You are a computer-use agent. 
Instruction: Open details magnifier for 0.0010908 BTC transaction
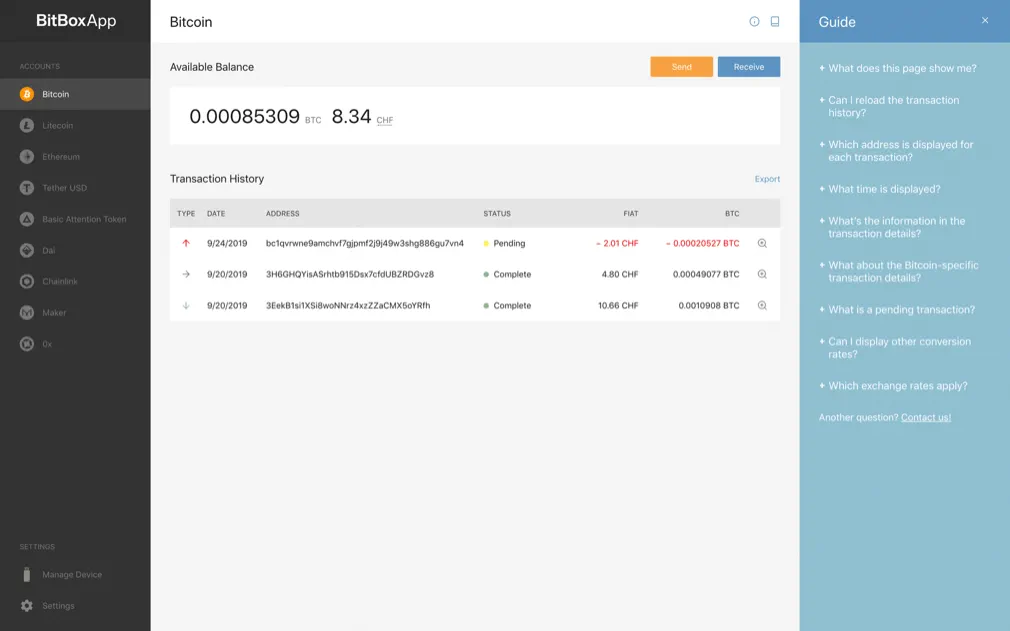click(x=762, y=306)
